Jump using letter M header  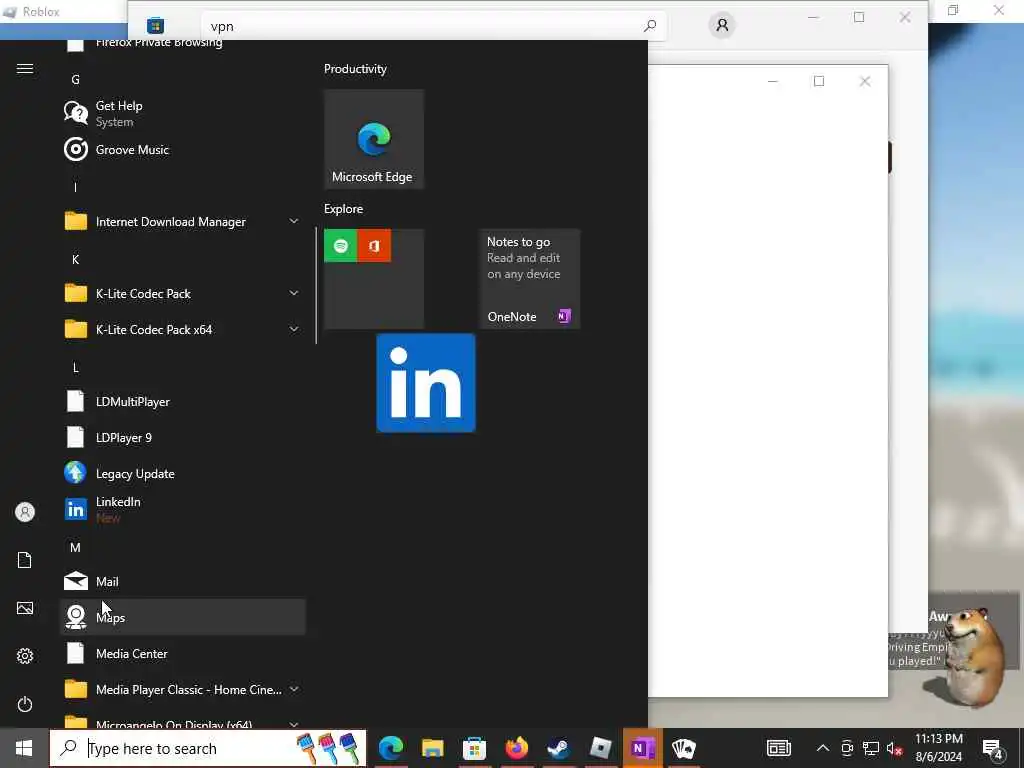tap(75, 547)
